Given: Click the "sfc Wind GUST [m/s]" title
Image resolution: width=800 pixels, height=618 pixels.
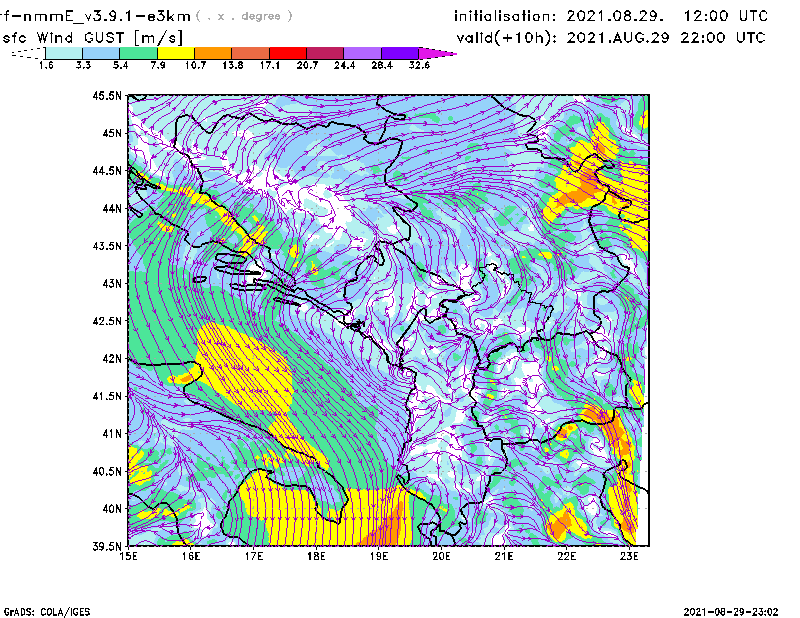Looking at the screenshot, I should [92, 38].
